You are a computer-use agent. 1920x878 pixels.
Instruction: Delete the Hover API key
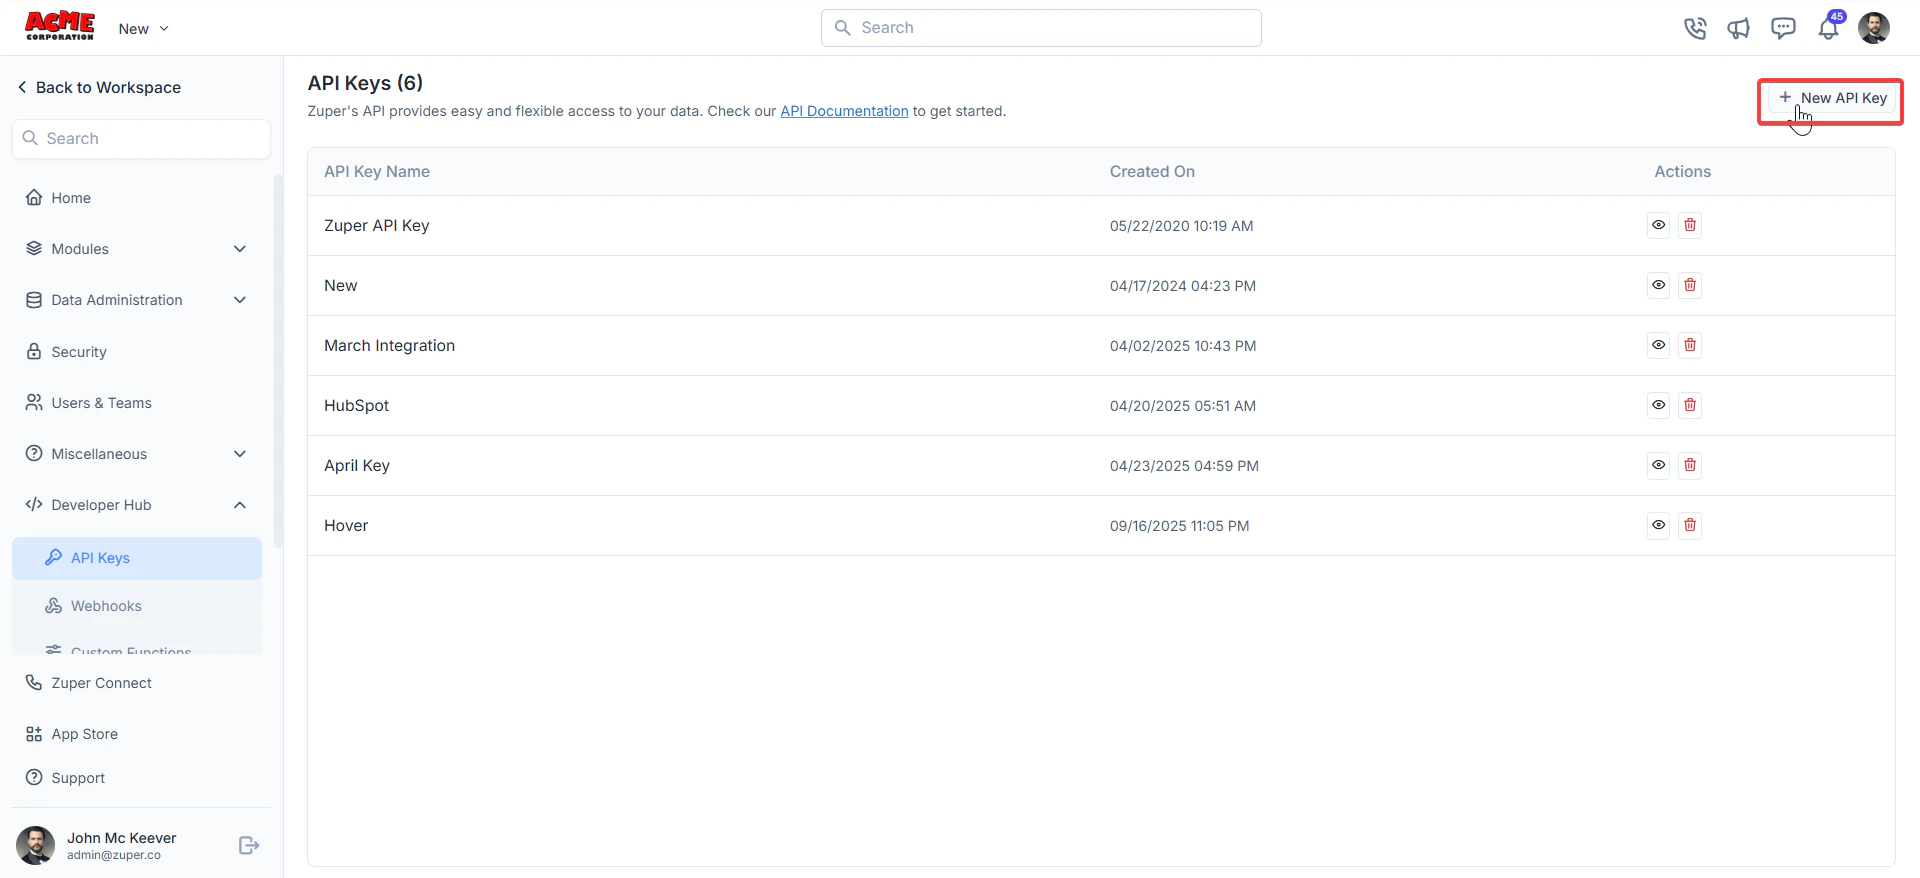tap(1690, 525)
